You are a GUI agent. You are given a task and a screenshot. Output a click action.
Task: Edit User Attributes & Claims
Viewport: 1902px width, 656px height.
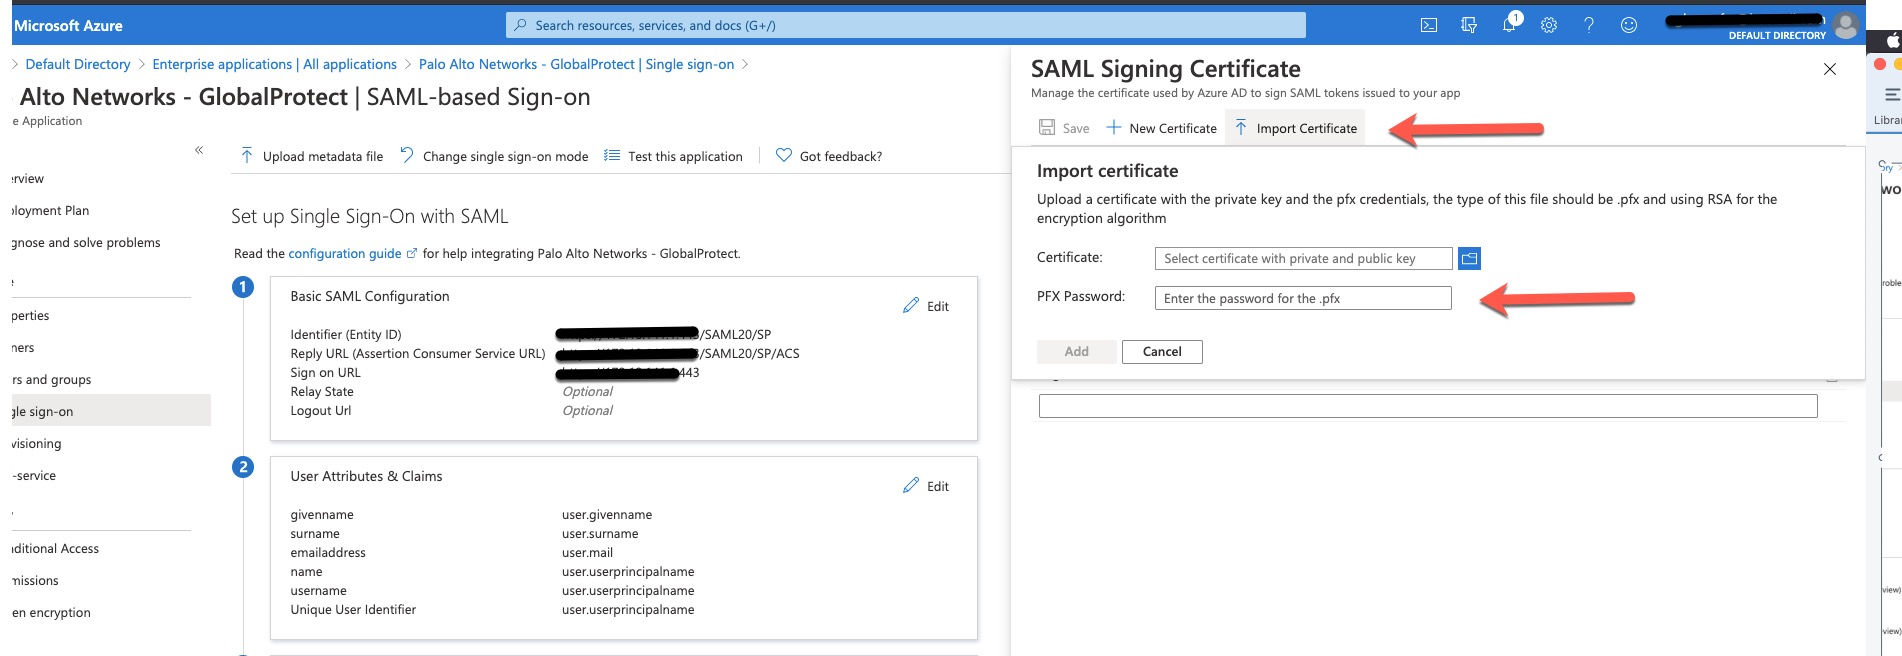click(x=926, y=486)
